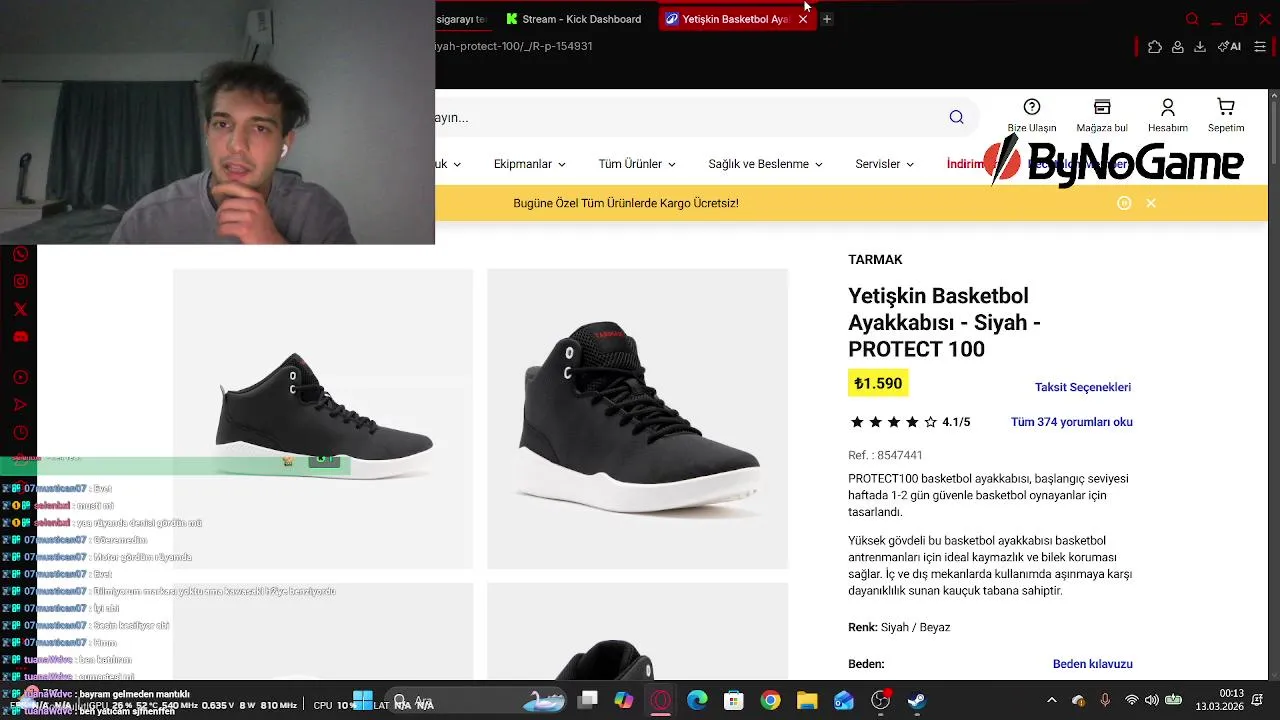The width and height of the screenshot is (1280, 720).
Task: Switch to the Stream - Kick Dashboard tab
Action: coord(574,19)
